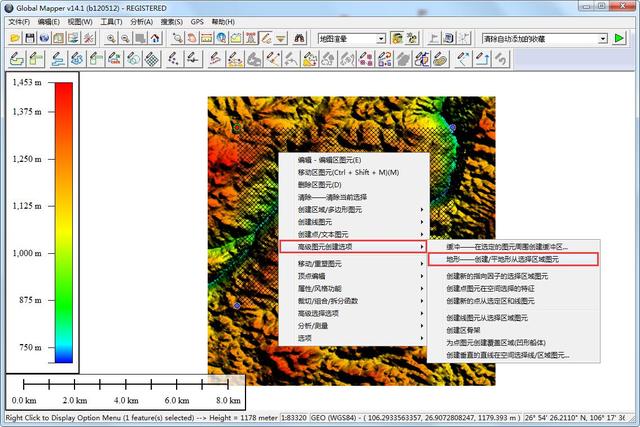Click the pencil with rotating arrows icon

(384, 59)
